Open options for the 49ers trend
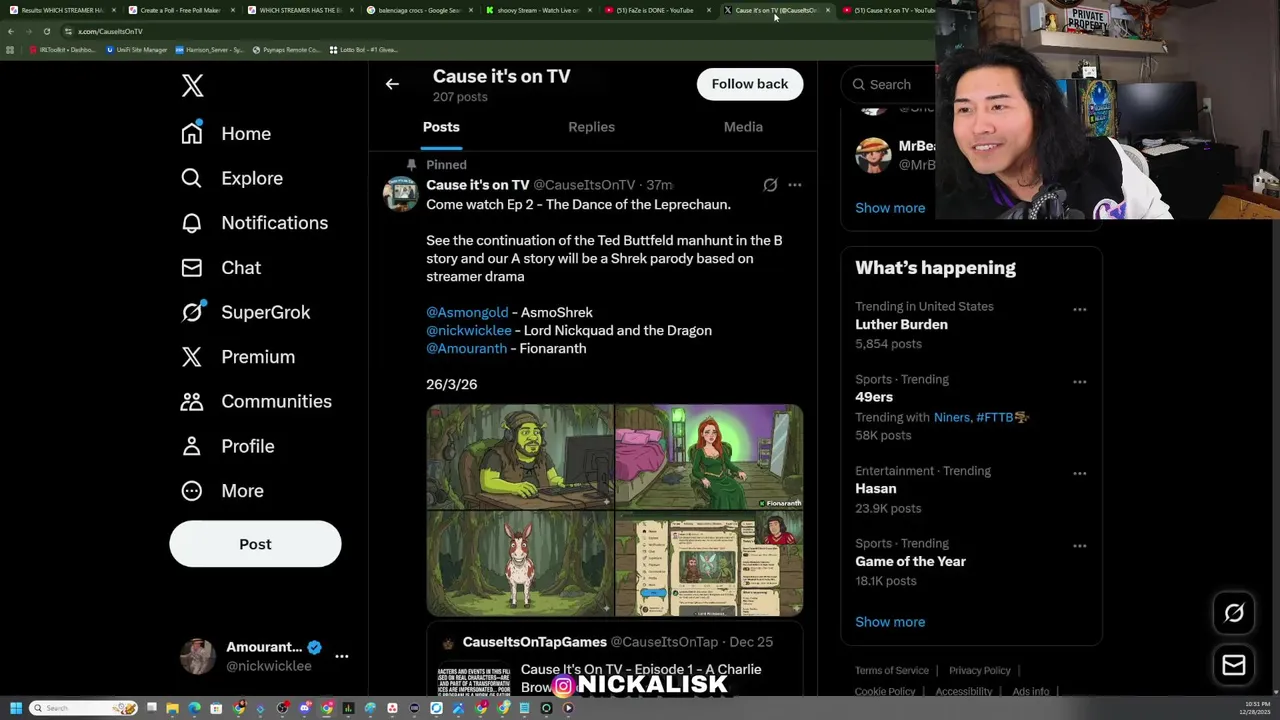 tap(1079, 382)
